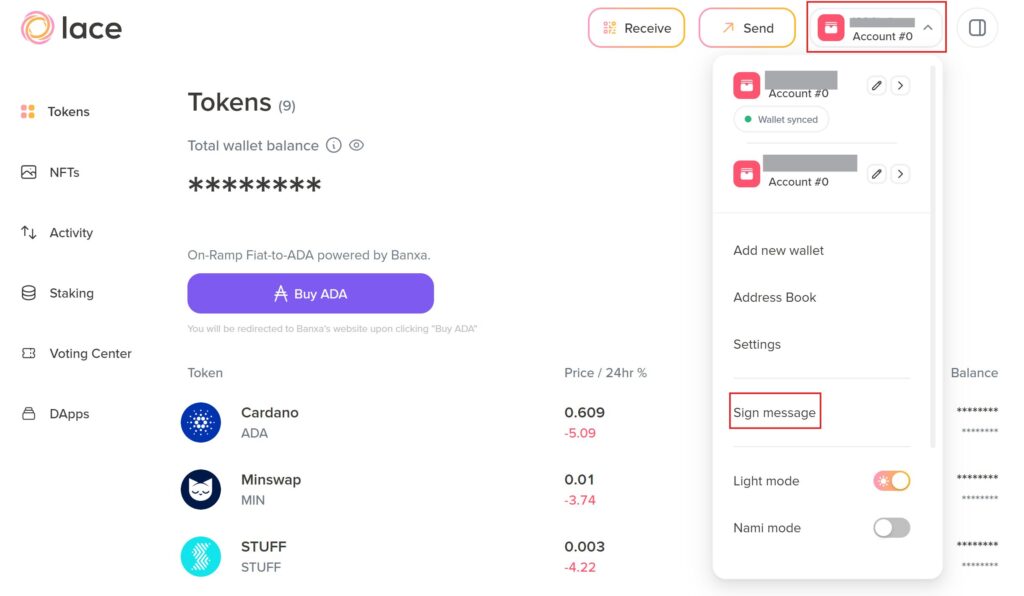Click the Cardano ADA token icon
1024x596 pixels.
click(201, 422)
